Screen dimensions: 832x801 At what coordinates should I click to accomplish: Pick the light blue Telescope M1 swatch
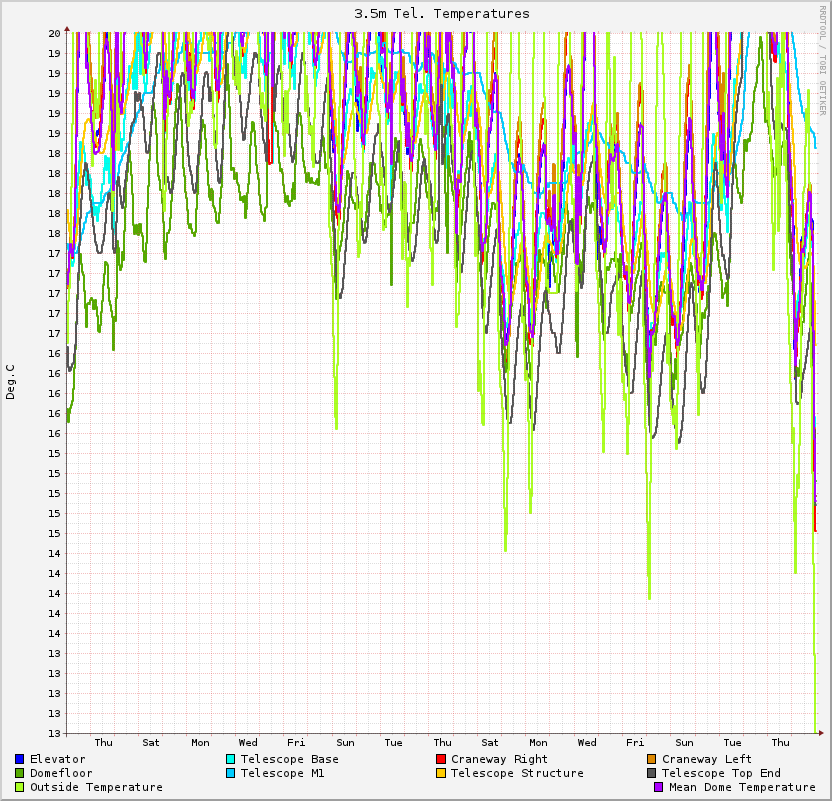(231, 773)
